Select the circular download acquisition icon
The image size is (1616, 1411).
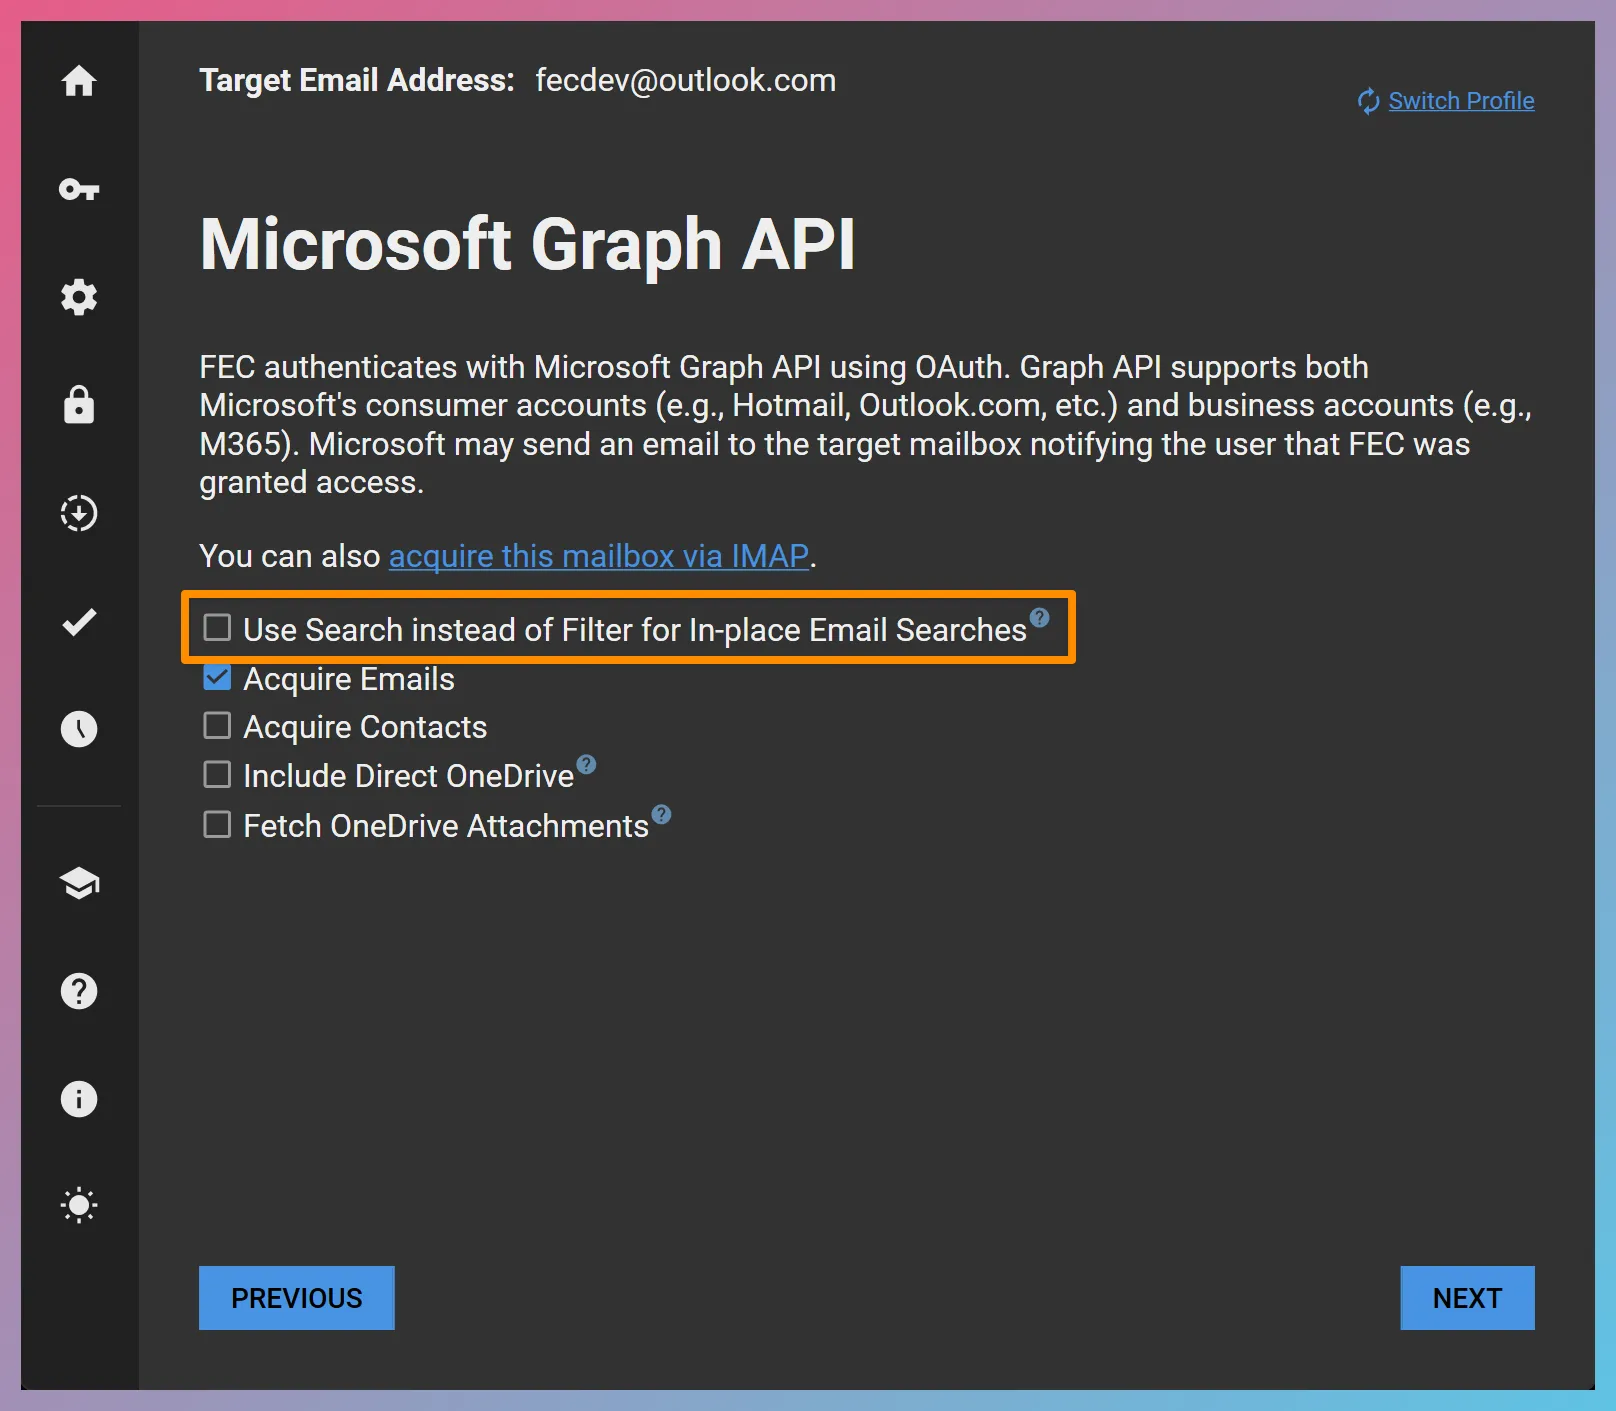[79, 513]
